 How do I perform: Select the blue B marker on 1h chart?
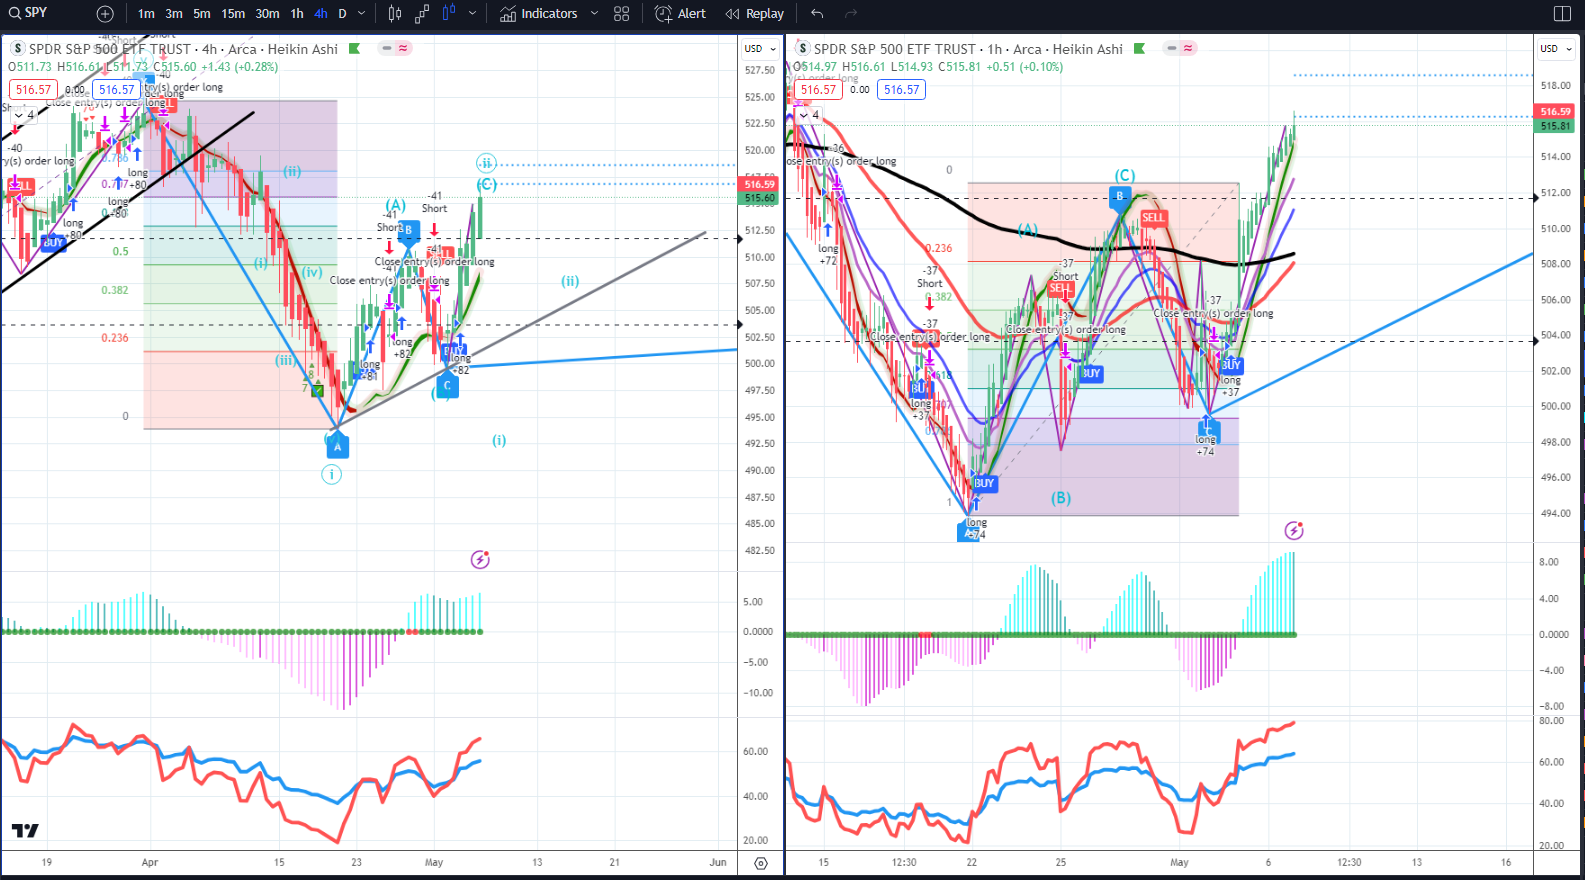pyautogui.click(x=1120, y=197)
